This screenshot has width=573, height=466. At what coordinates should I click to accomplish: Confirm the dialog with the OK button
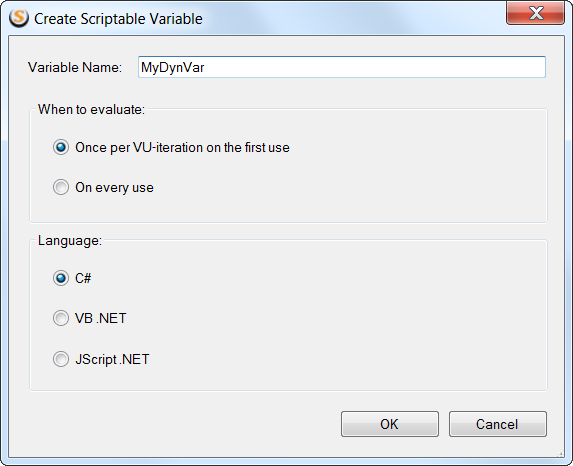coord(390,424)
